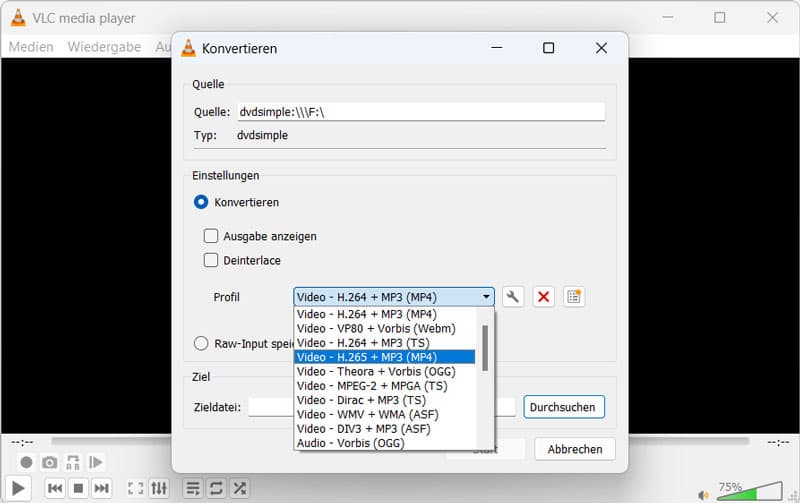Screen dimensions: 800x503
Task: Toggle fullscreen mode in VLC
Action: (x=136, y=488)
